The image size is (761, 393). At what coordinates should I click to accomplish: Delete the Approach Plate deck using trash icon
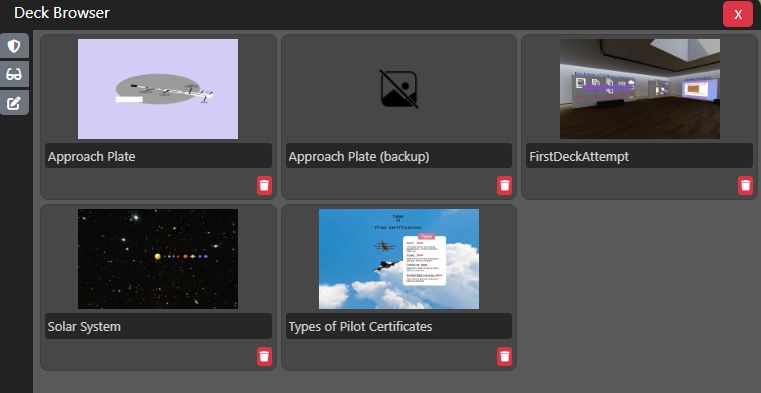(264, 186)
